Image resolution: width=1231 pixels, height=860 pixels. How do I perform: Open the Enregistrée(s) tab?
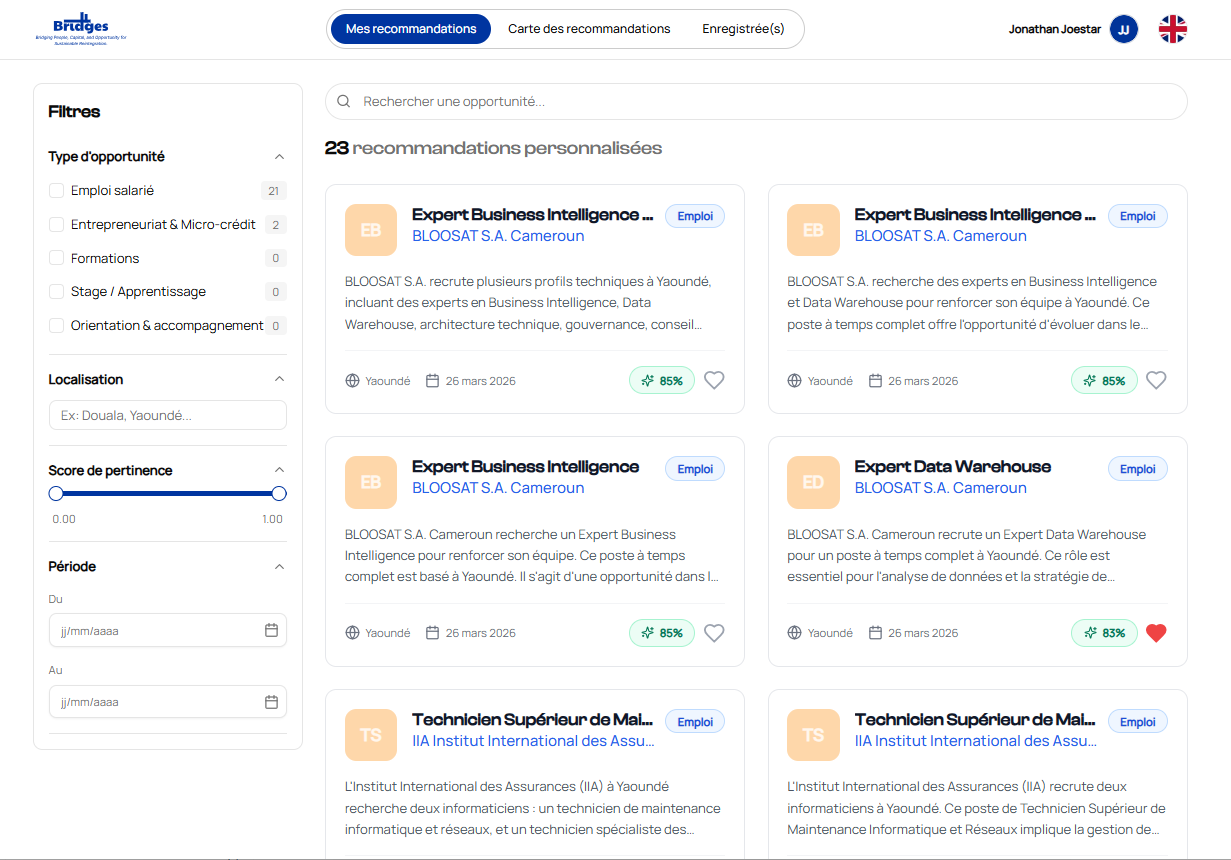(x=743, y=29)
